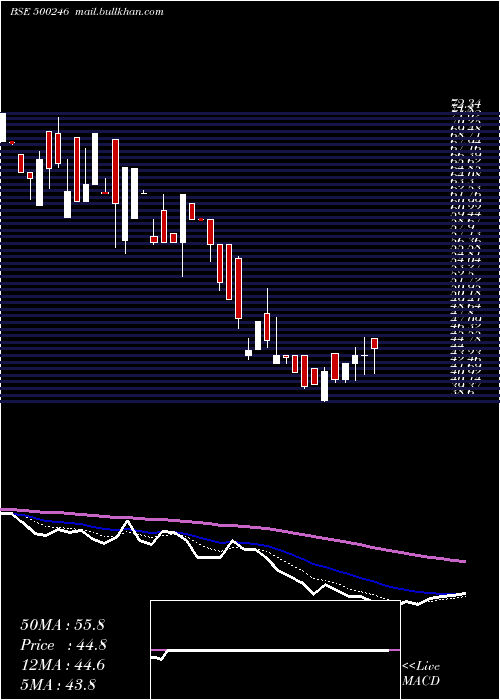The height and width of the screenshot is (700, 500).
Task: Click the '50MA : 55.8' readout
Action: point(62,625)
